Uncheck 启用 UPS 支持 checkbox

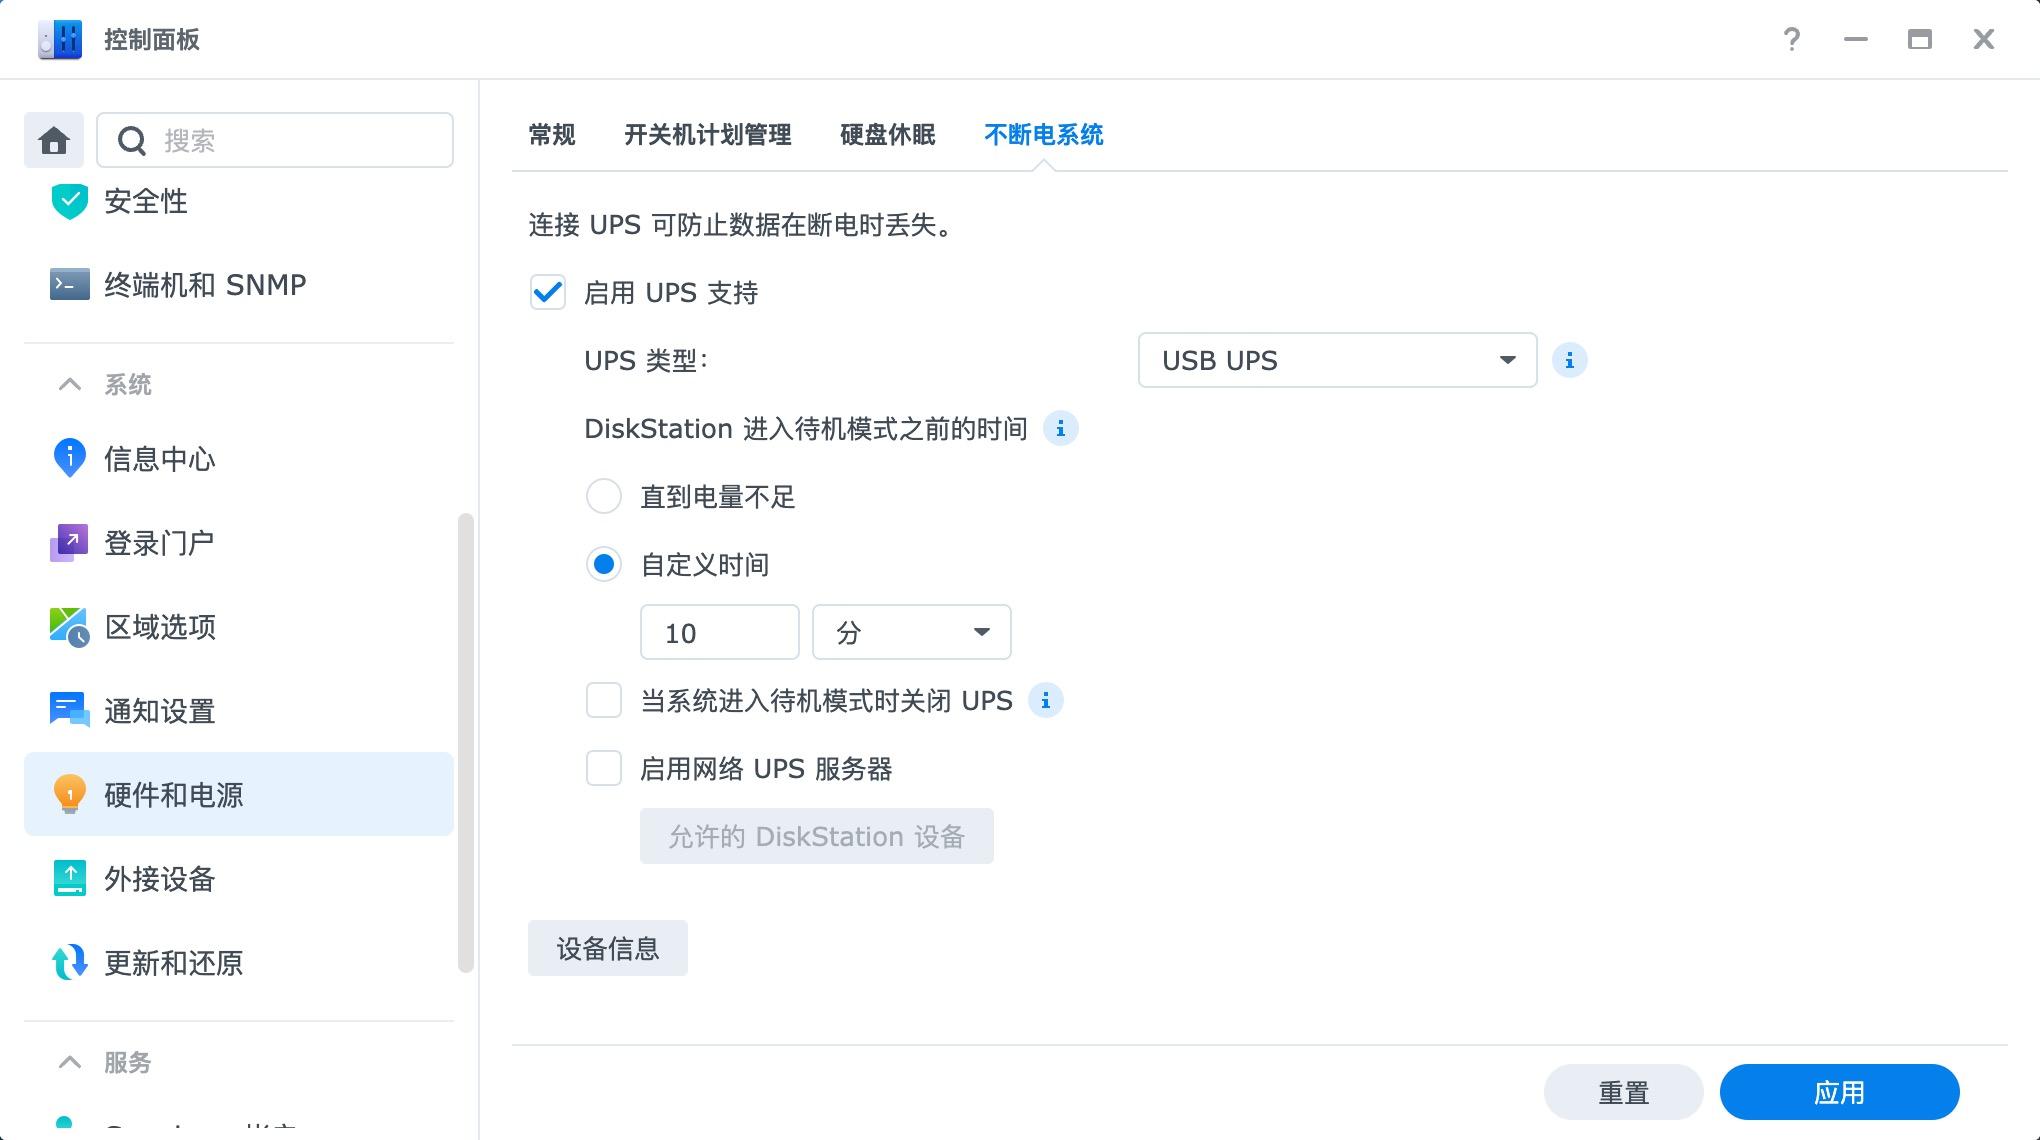[x=548, y=293]
